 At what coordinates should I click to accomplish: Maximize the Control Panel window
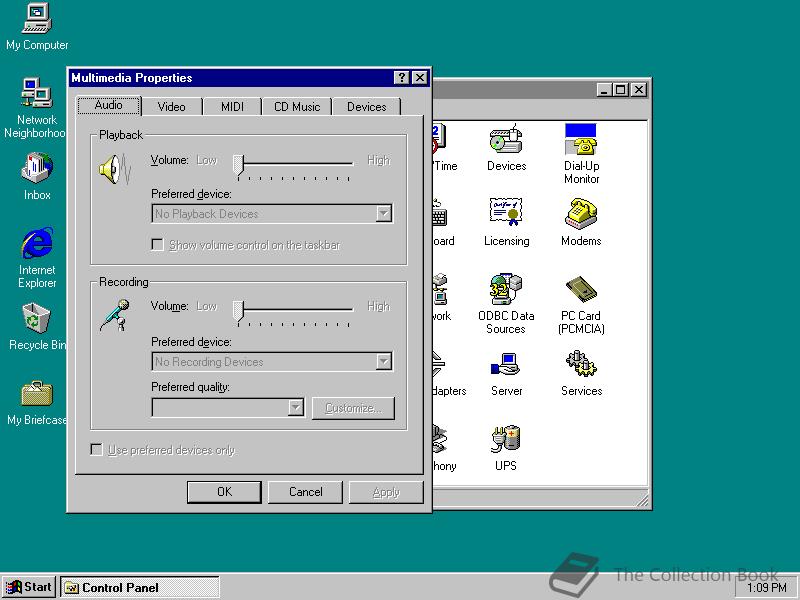tap(620, 90)
